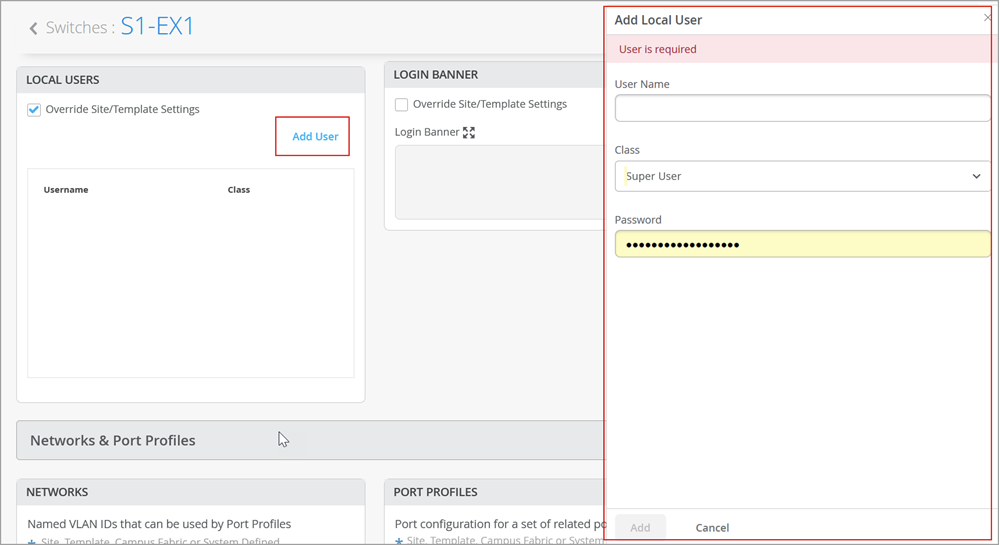Click the 'User is required' error message
This screenshot has height=545, width=1000.
658,49
